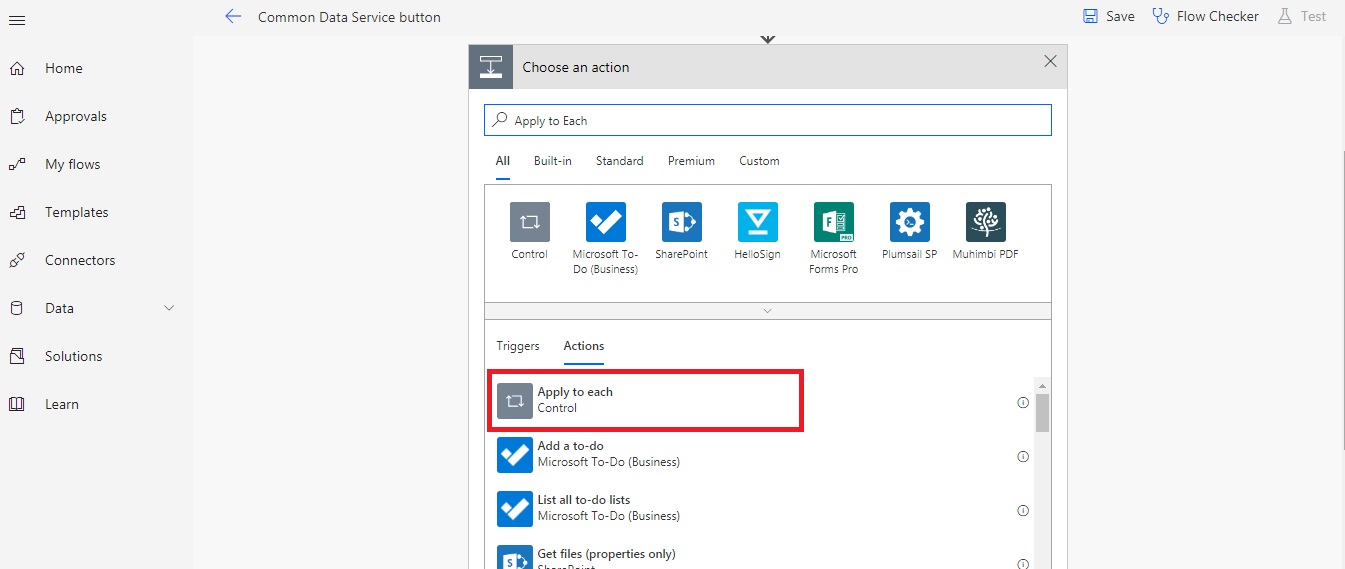1345x569 pixels.
Task: Go back using the left arrow
Action: pyautogui.click(x=233, y=17)
